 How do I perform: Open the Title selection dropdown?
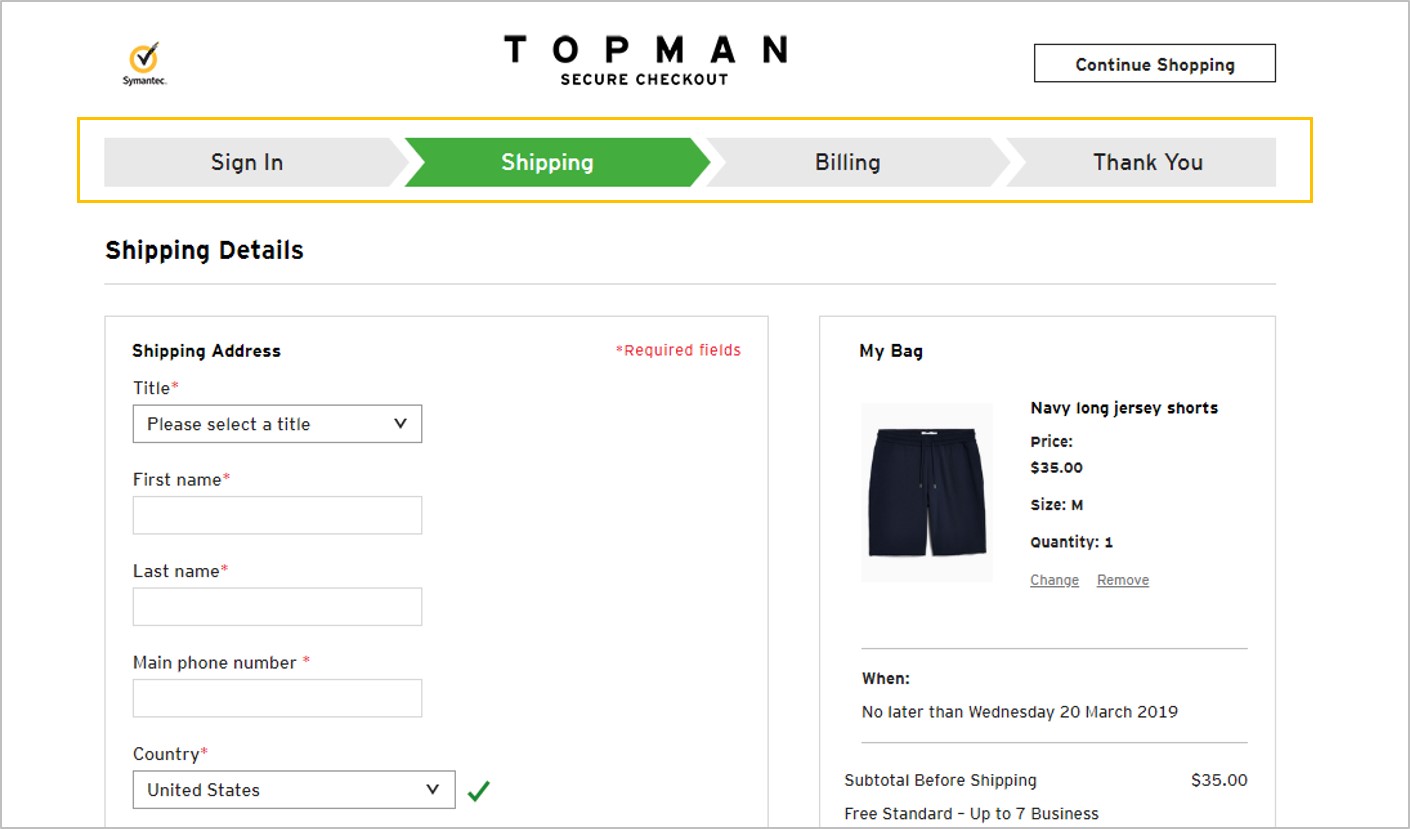click(x=277, y=424)
